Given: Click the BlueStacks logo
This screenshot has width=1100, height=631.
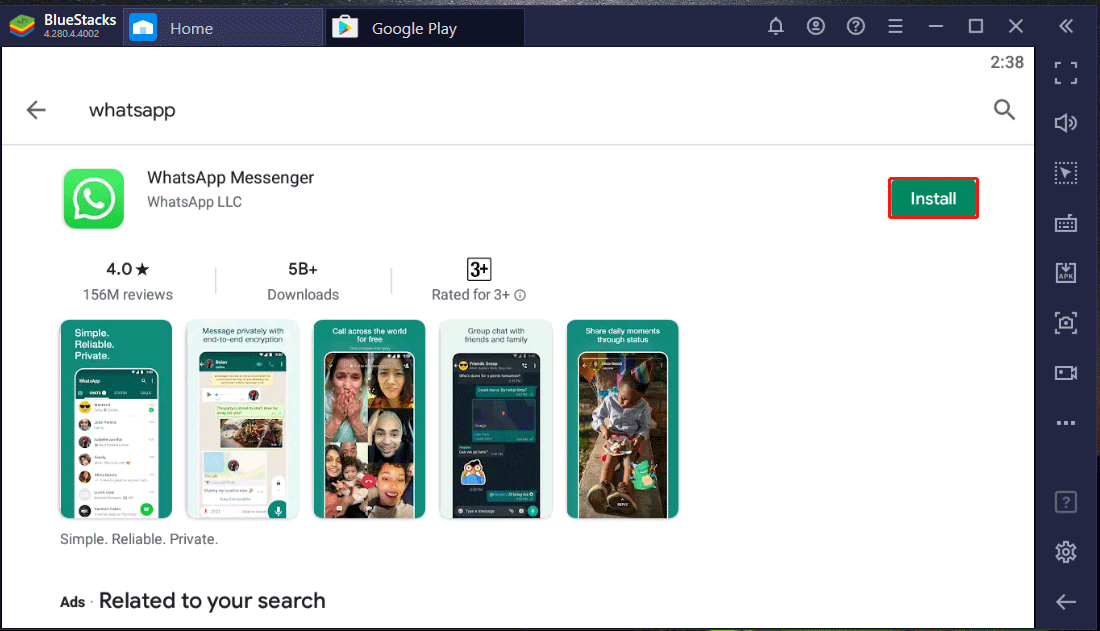Looking at the screenshot, I should (22, 27).
